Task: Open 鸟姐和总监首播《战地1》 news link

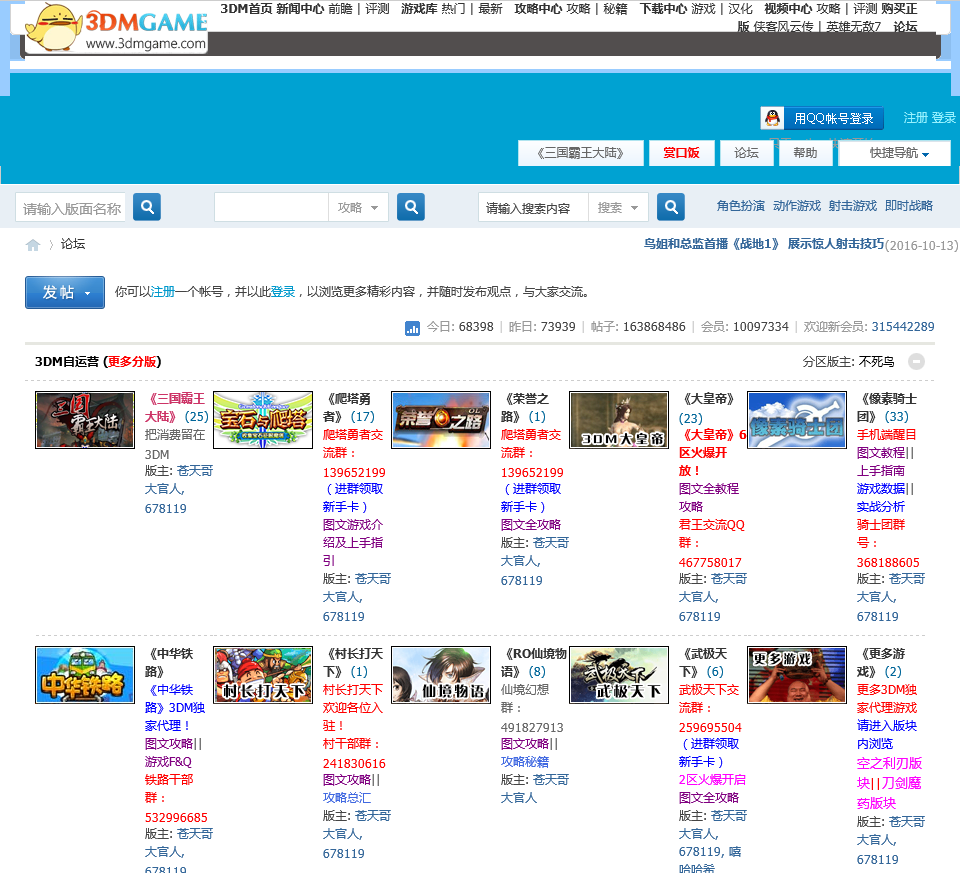Action: click(764, 244)
